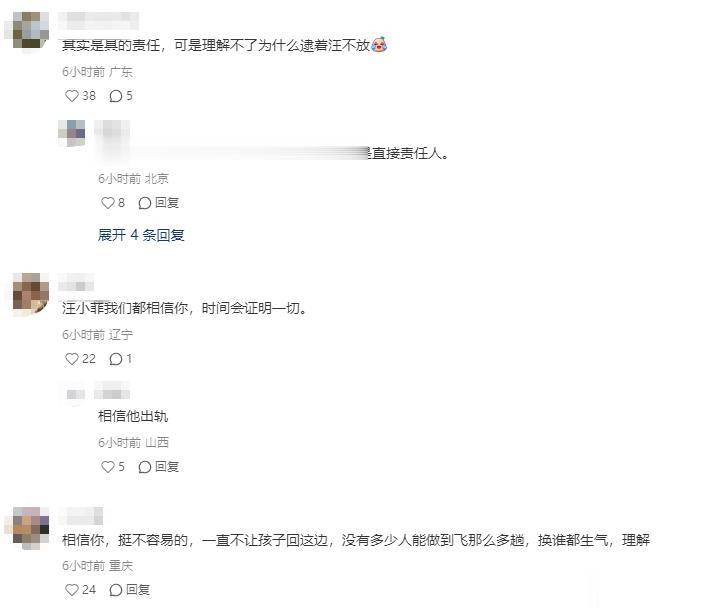Select the comment text "汪小菲我们都相信你"
Image resolution: width=708 pixels, height=615 pixels.
(x=125, y=308)
